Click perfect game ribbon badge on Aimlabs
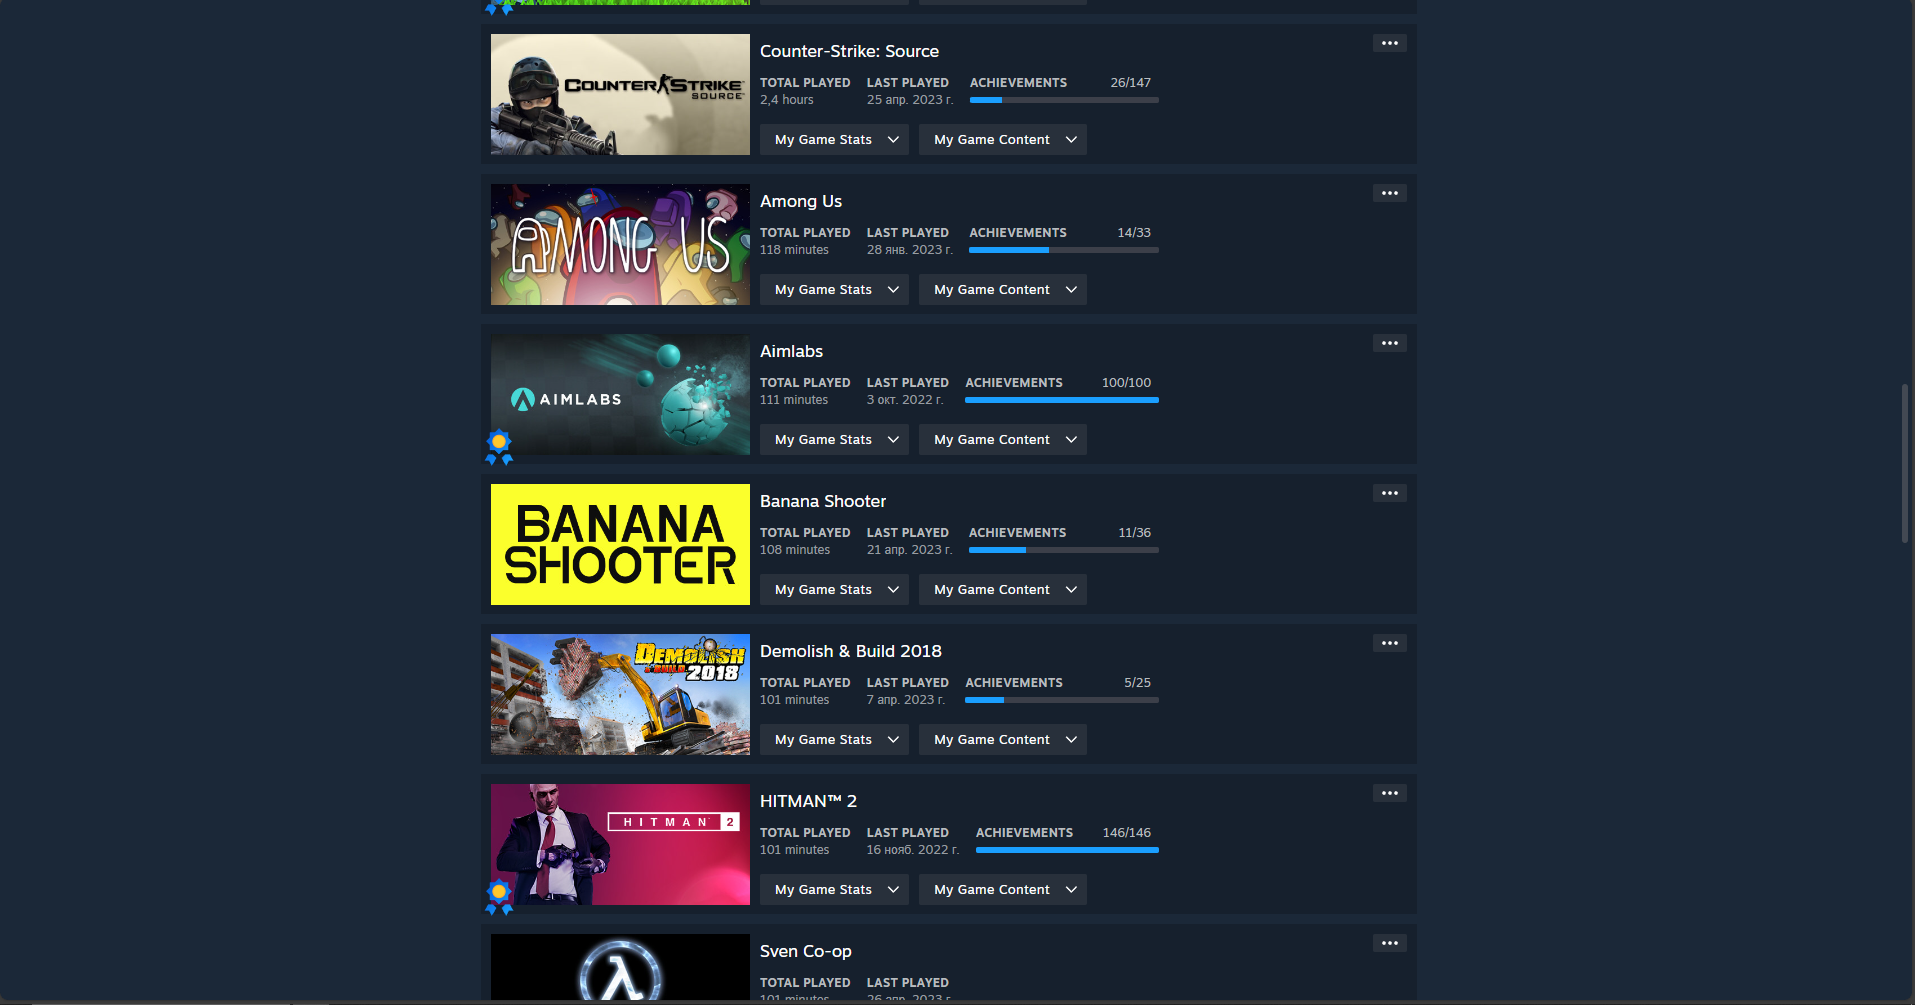Image resolution: width=1915 pixels, height=1005 pixels. tap(499, 447)
